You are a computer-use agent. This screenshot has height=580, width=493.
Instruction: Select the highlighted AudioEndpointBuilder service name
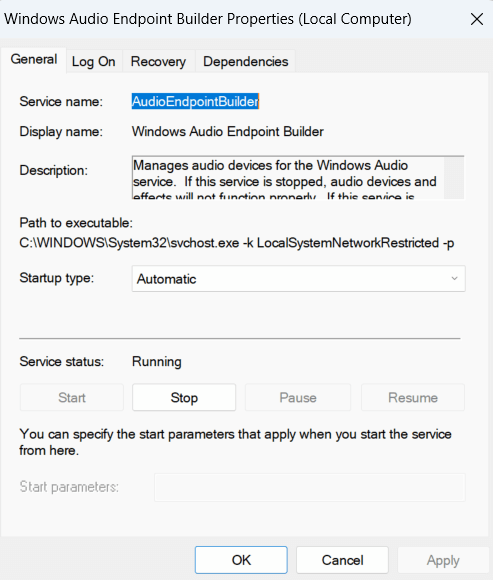(195, 101)
